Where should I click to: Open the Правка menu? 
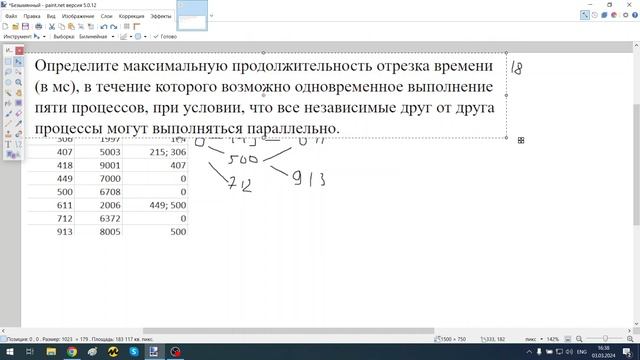(x=32, y=16)
